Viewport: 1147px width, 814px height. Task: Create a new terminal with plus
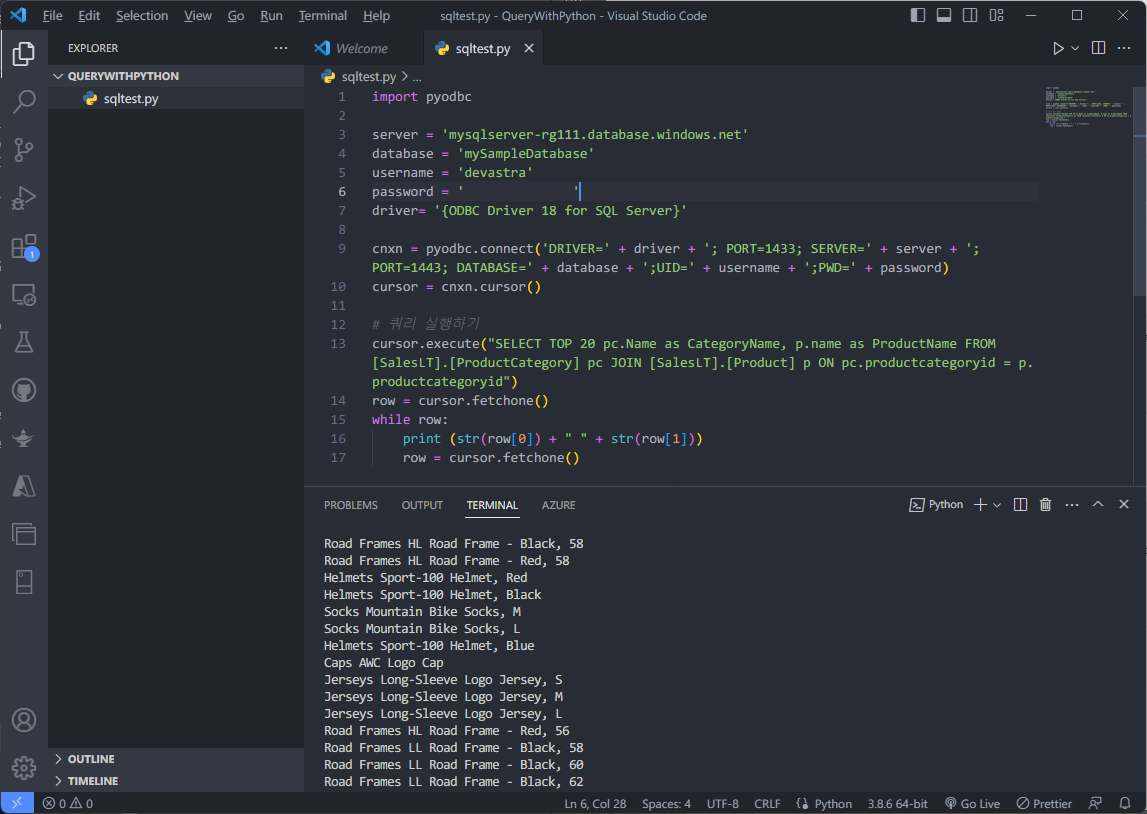pyautogui.click(x=980, y=505)
